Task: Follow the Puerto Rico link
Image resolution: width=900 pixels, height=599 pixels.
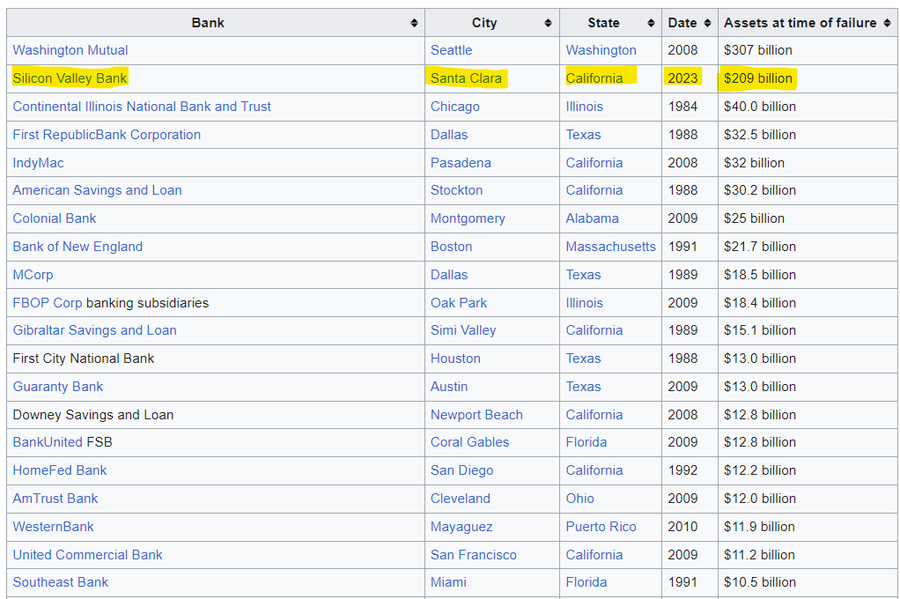Action: [601, 527]
